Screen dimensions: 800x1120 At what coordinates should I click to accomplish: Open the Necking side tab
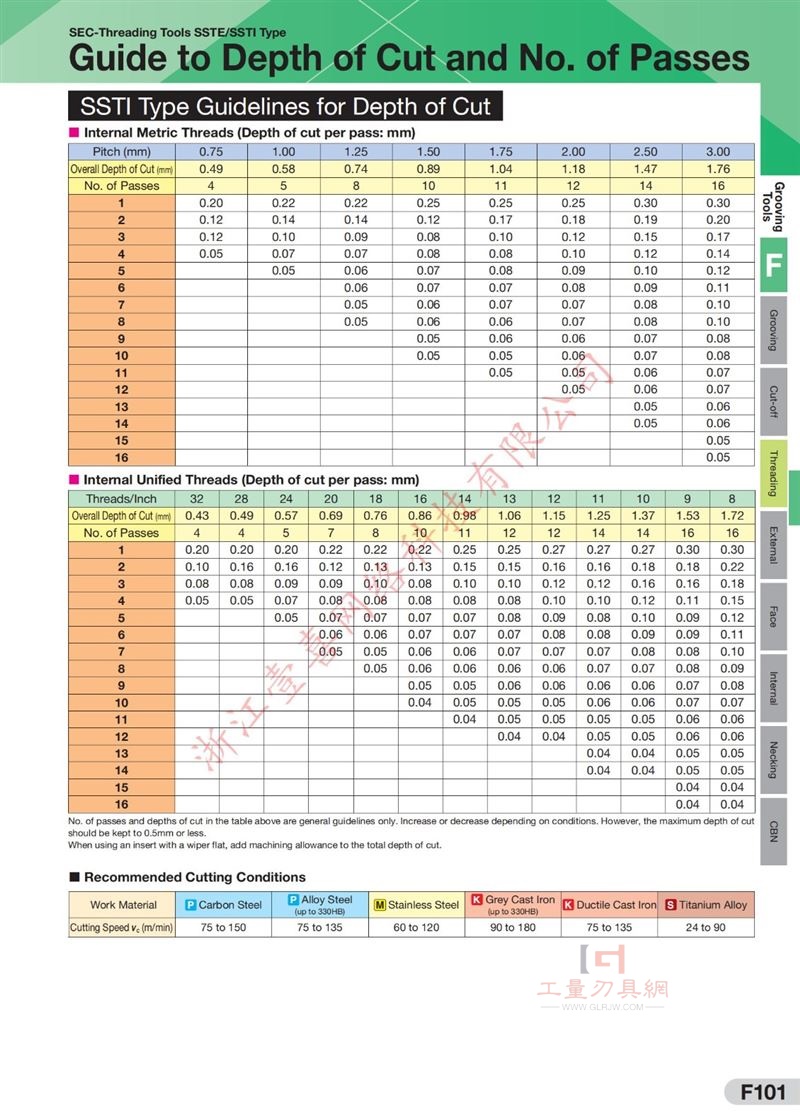click(x=773, y=759)
